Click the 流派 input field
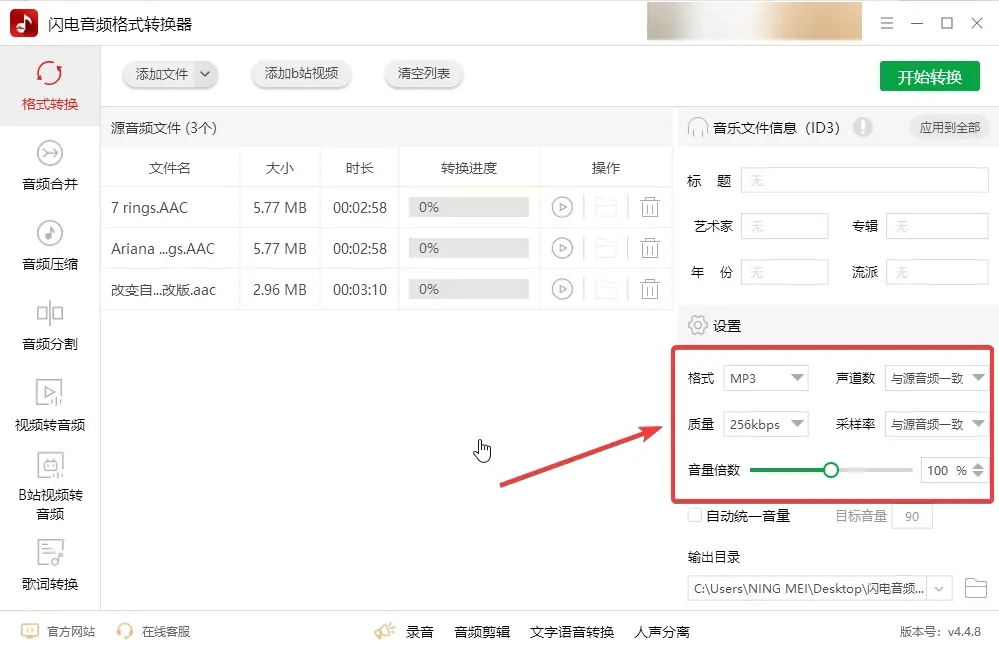Screen dimensions: 999x649 [x=937, y=273]
